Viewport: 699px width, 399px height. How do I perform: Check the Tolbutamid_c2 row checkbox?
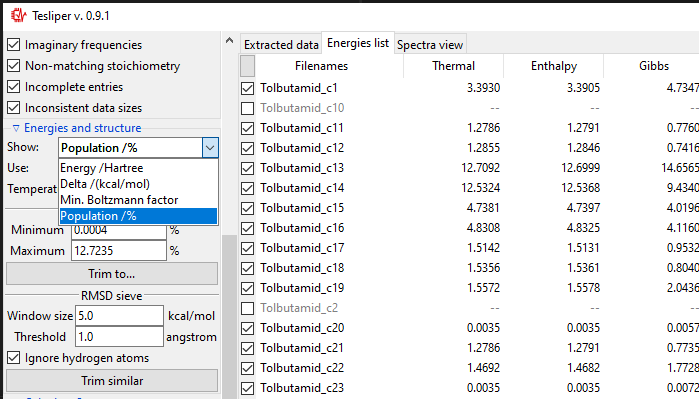[x=247, y=308]
